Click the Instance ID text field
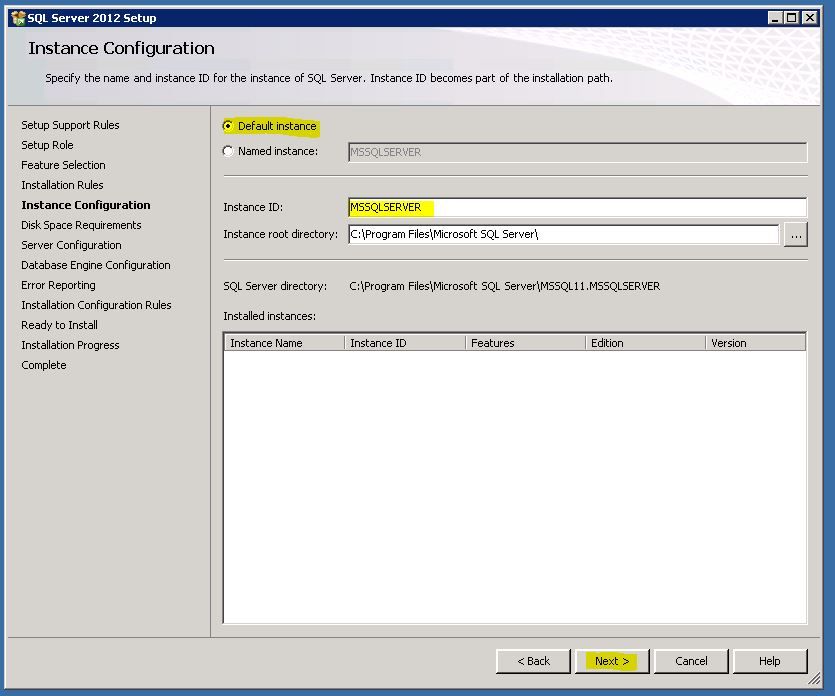 [577, 207]
